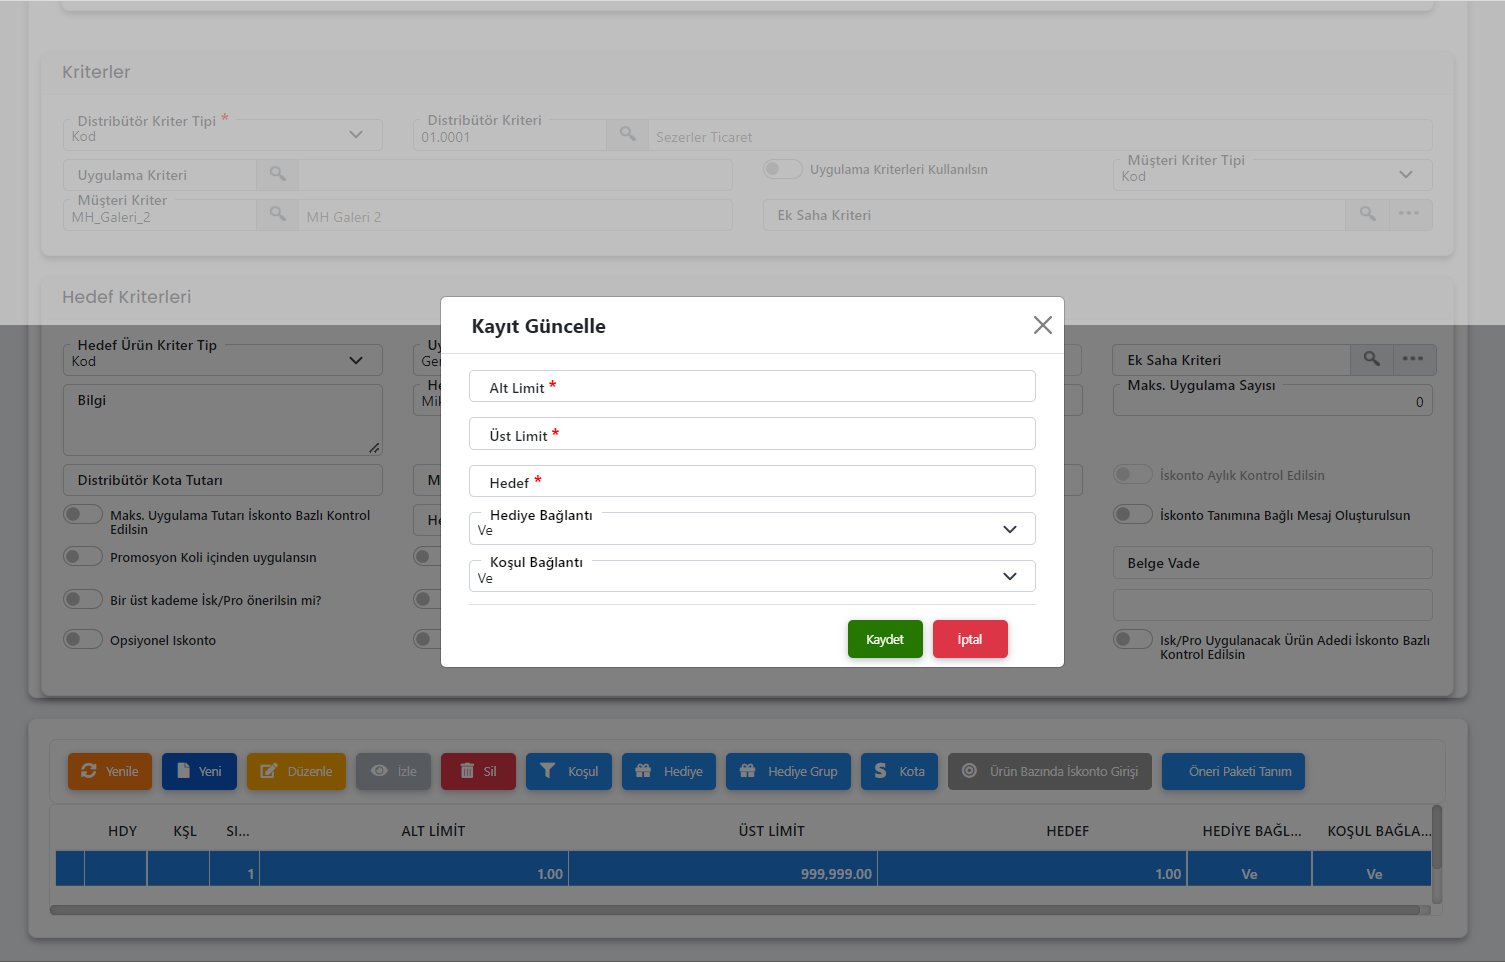Enable Promosyon Koli içinden uygulansın switch
This screenshot has height=962, width=1505.
pyautogui.click(x=83, y=557)
